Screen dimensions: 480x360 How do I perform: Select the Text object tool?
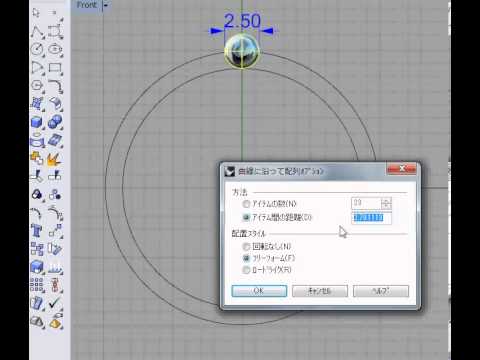click(37, 230)
